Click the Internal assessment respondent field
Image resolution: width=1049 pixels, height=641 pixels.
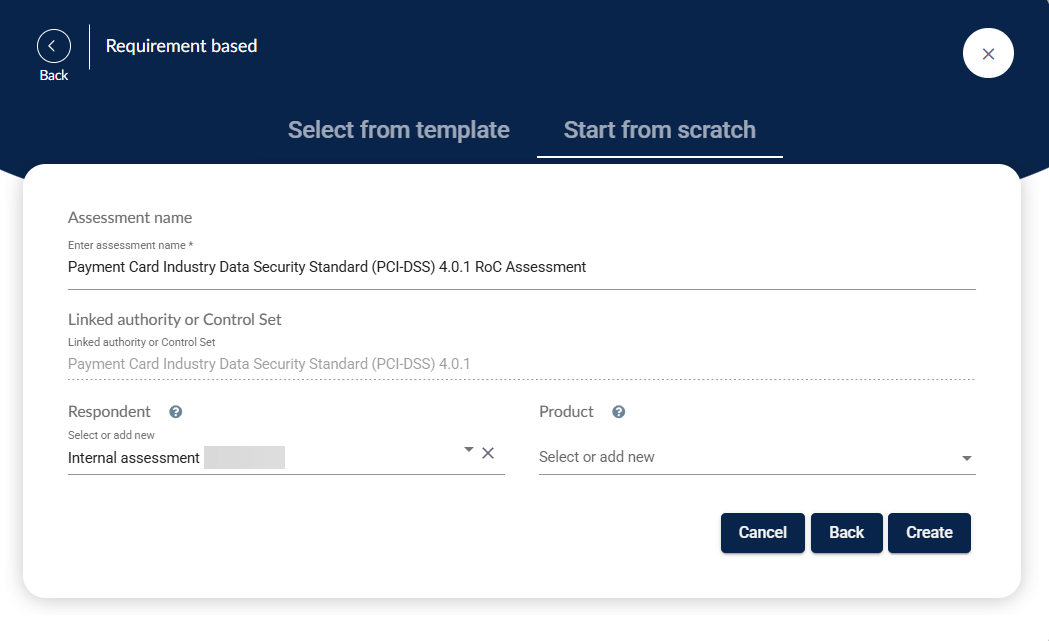tap(260, 458)
